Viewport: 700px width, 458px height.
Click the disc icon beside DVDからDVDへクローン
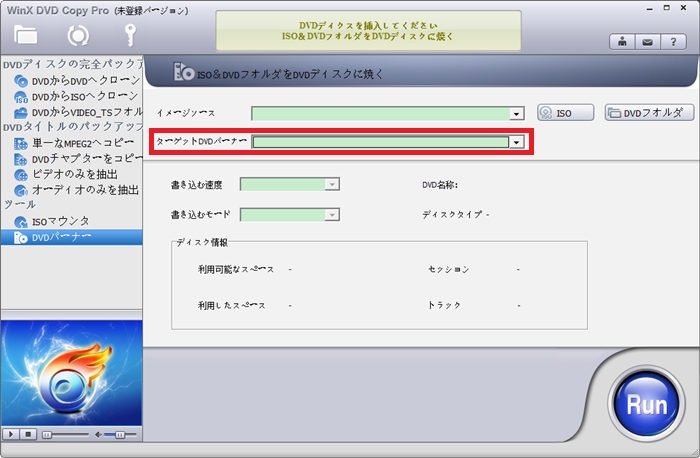click(x=21, y=81)
